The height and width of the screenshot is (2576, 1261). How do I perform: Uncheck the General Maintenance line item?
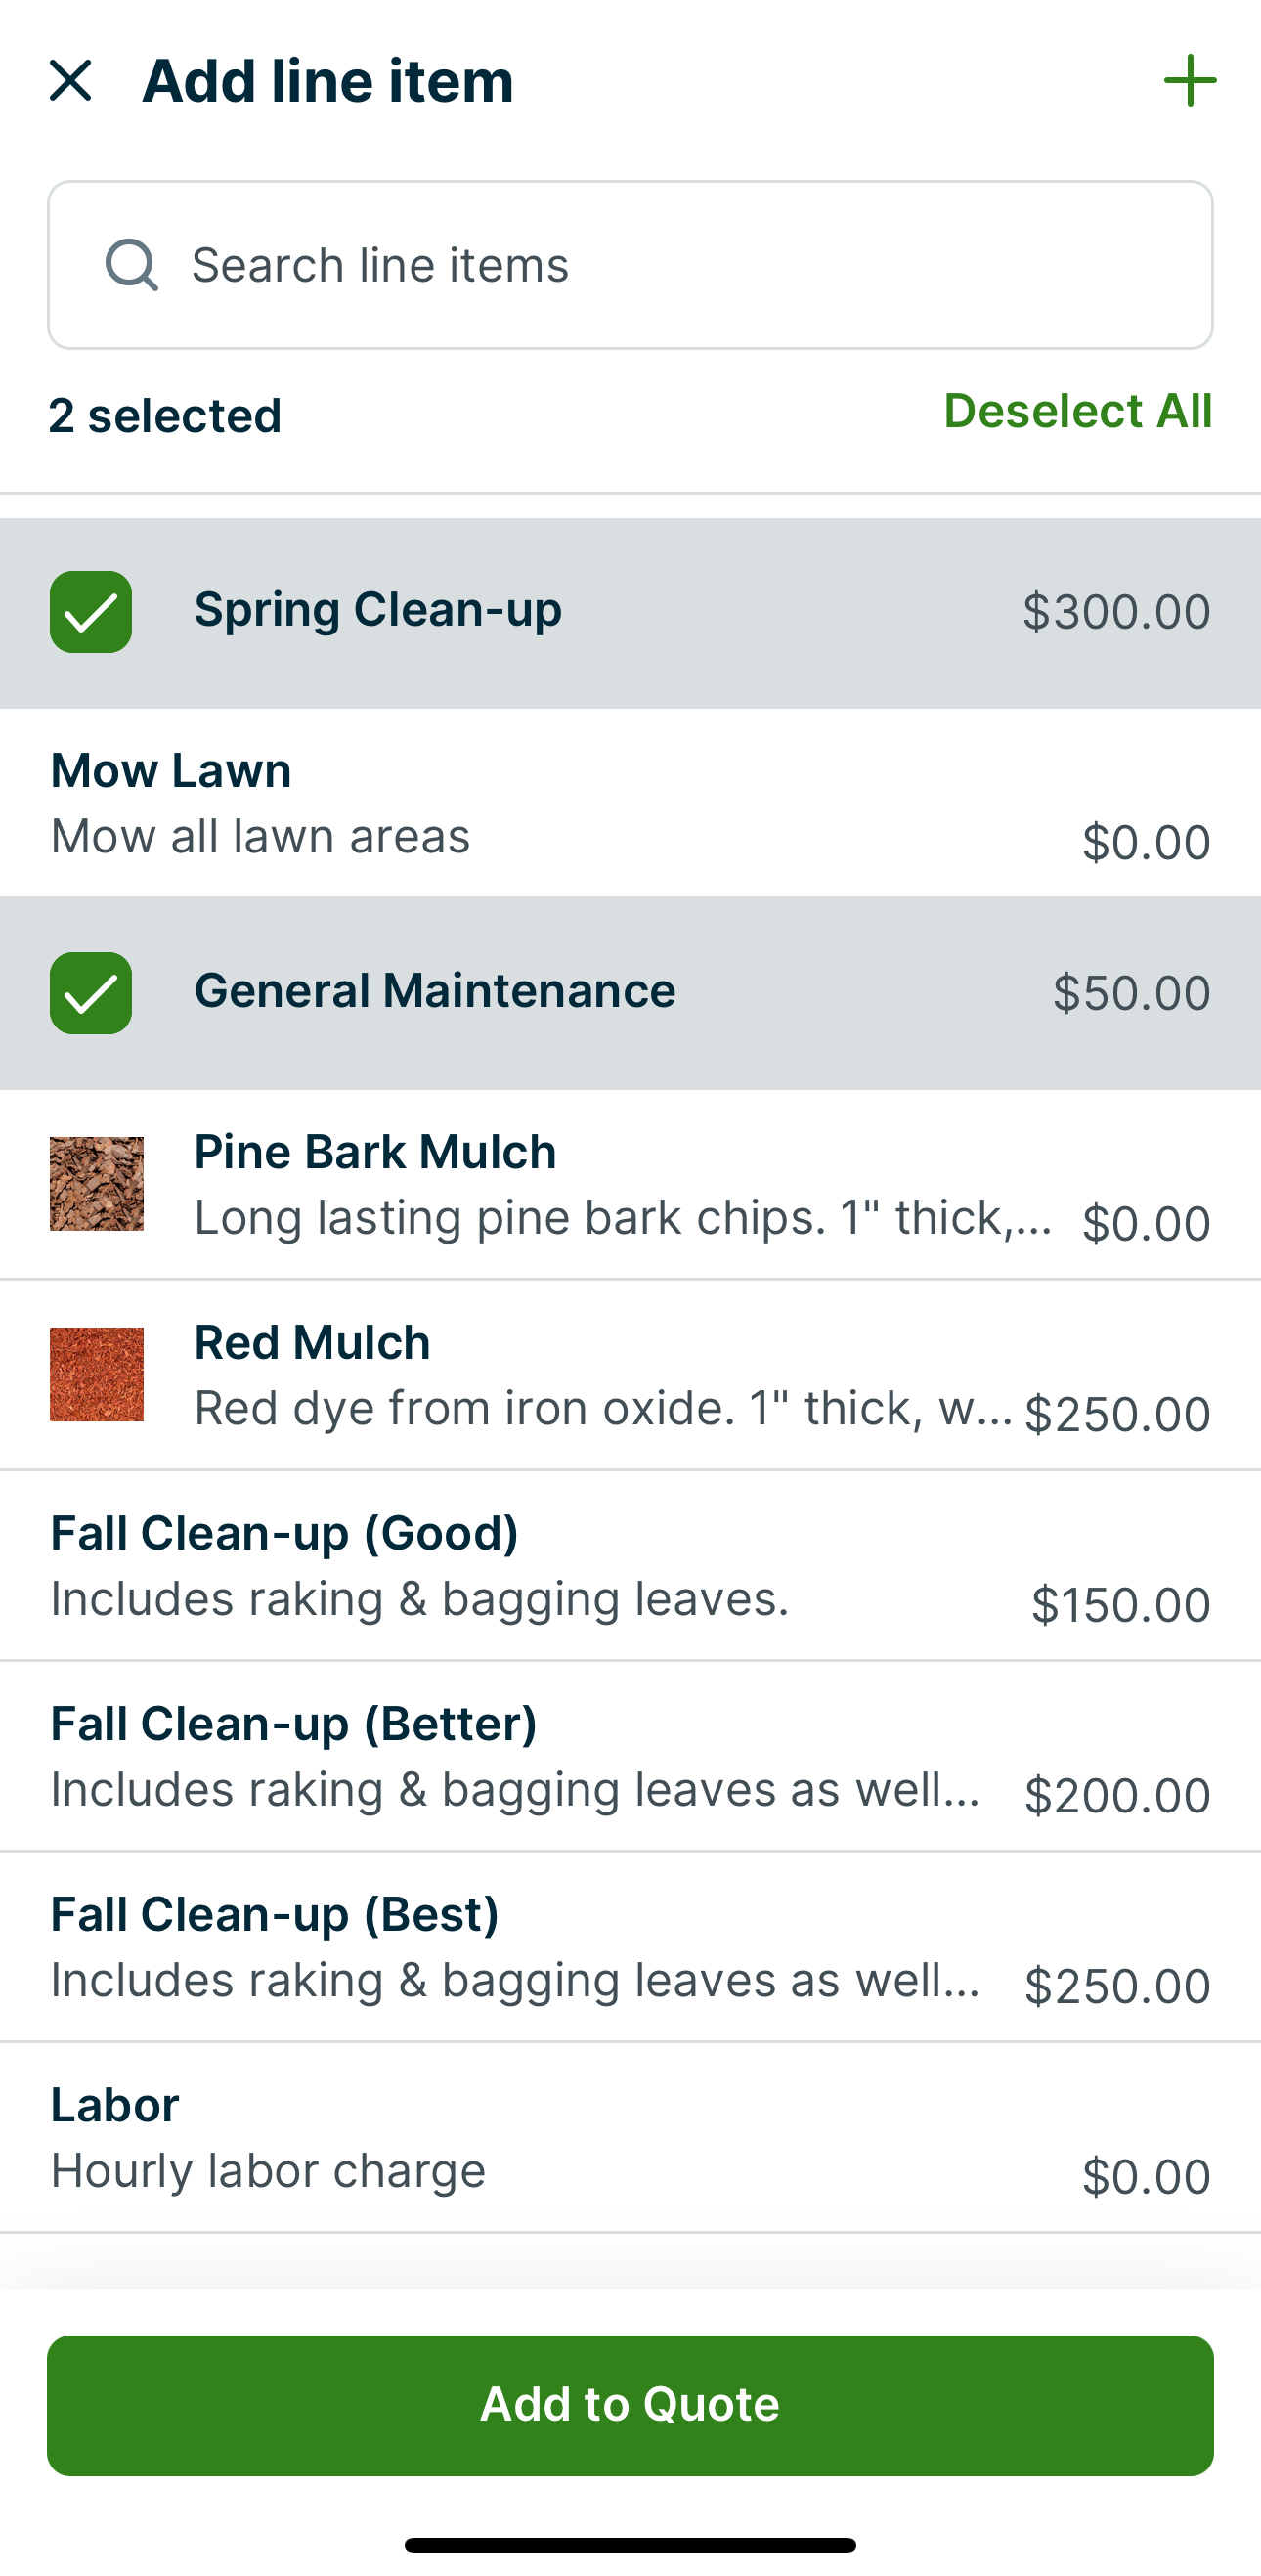pyautogui.click(x=90, y=992)
